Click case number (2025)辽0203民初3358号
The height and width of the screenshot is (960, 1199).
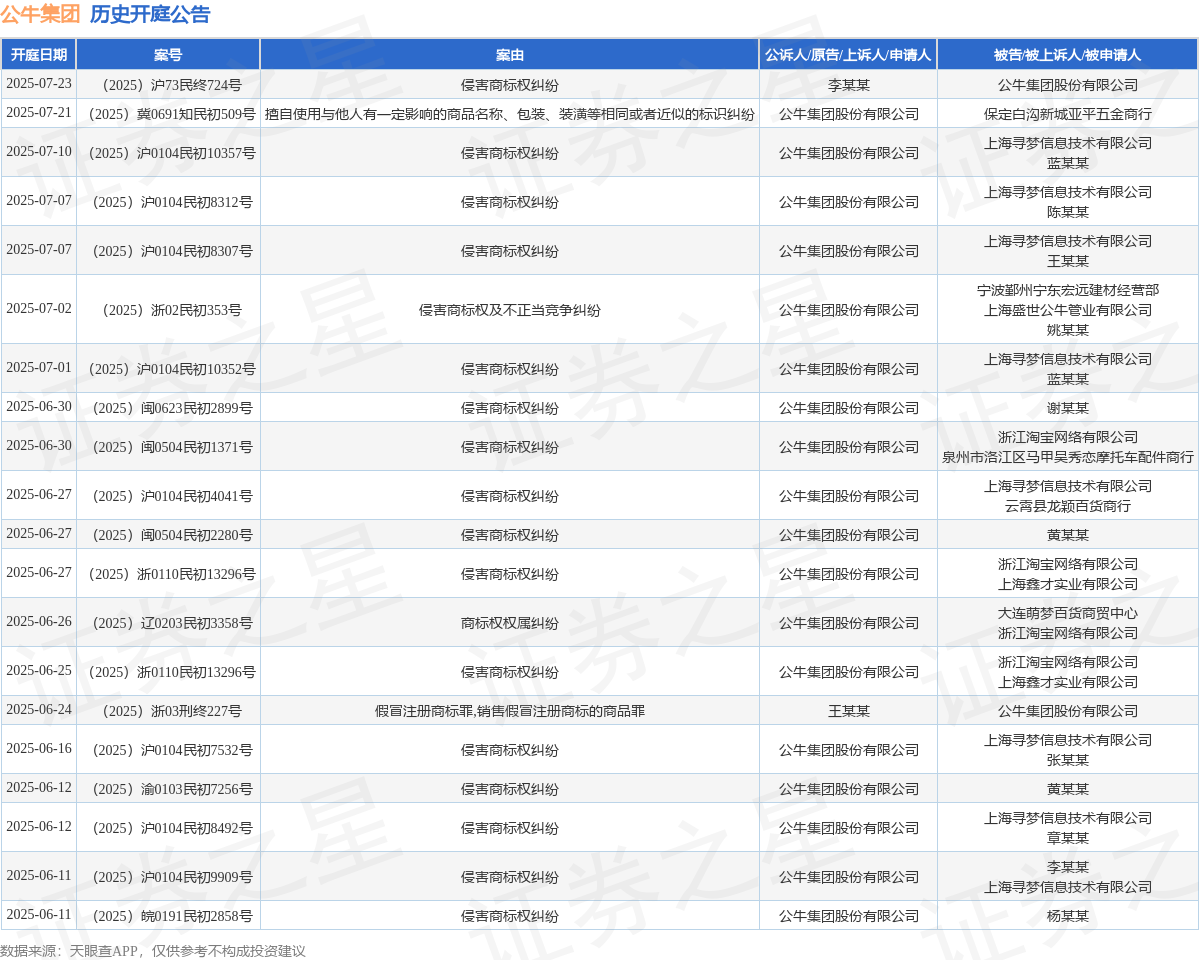click(x=168, y=623)
